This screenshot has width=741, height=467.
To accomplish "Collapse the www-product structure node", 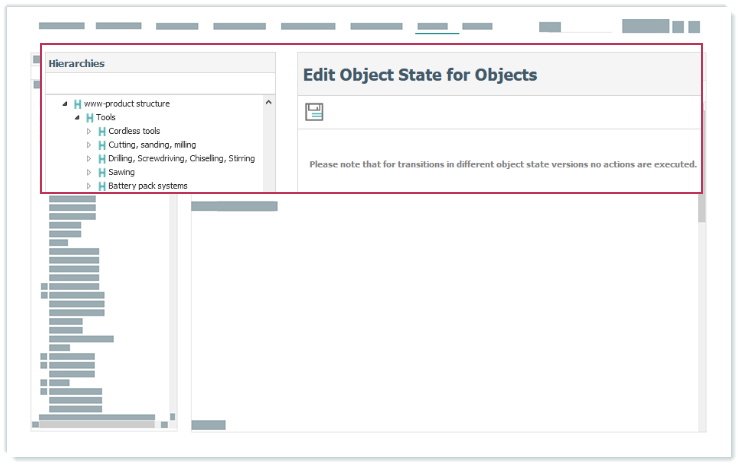I will tap(64, 104).
